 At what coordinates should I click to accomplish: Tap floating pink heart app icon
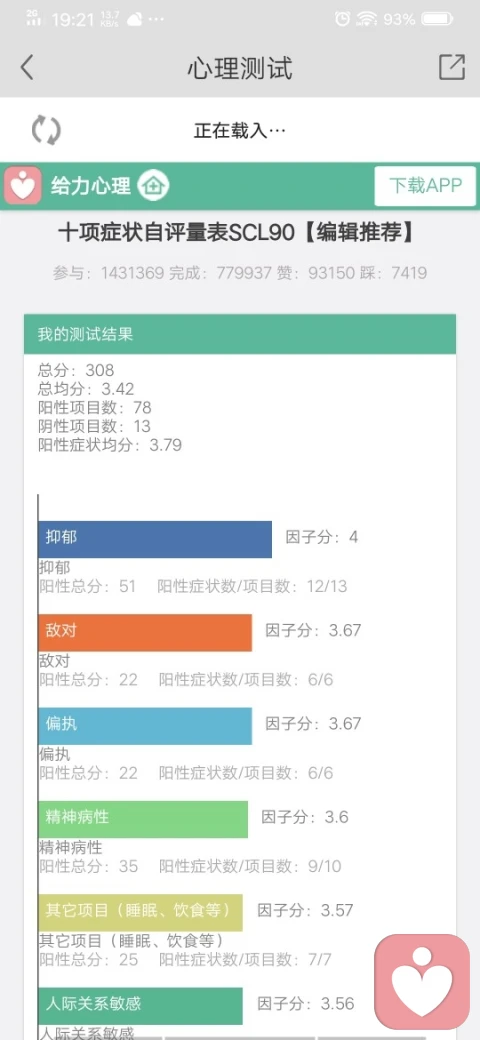[x=422, y=980]
